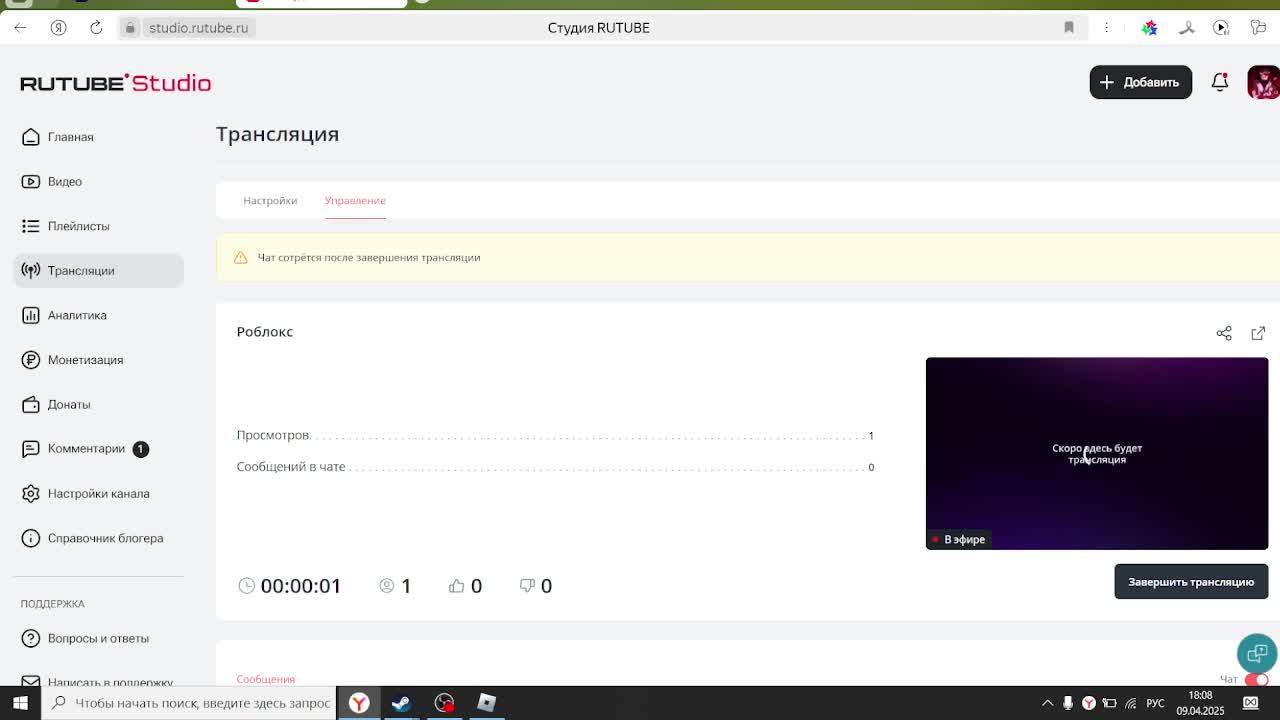Click the viewers count icon
1280x720 pixels.
(387, 586)
